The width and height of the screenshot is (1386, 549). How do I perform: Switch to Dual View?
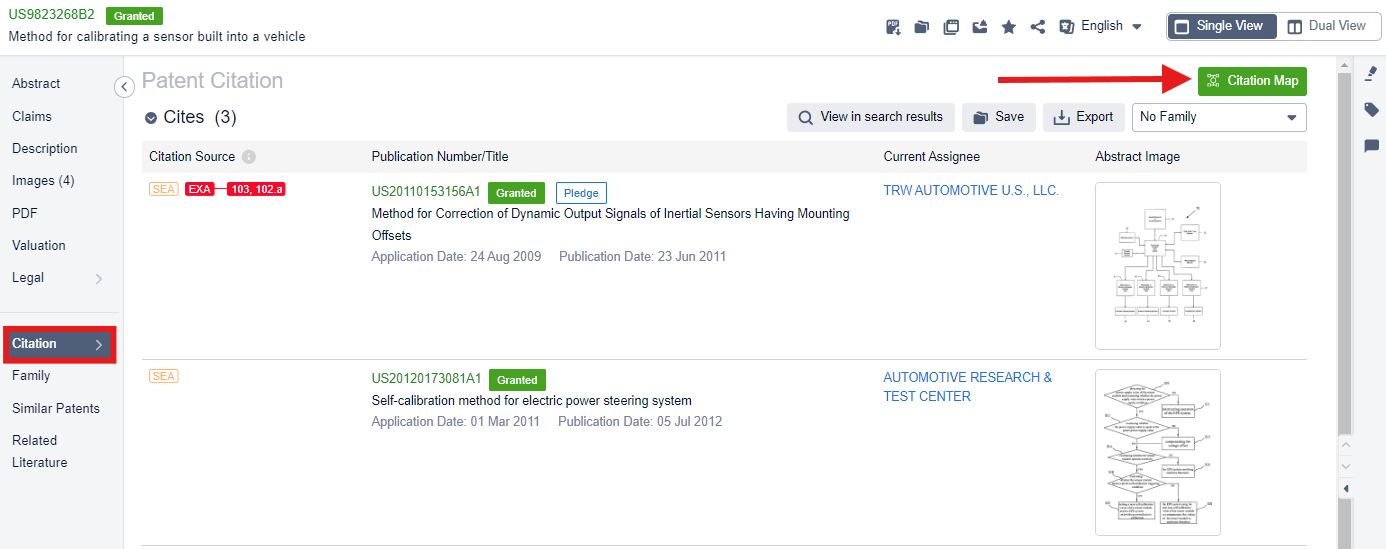(x=1326, y=26)
